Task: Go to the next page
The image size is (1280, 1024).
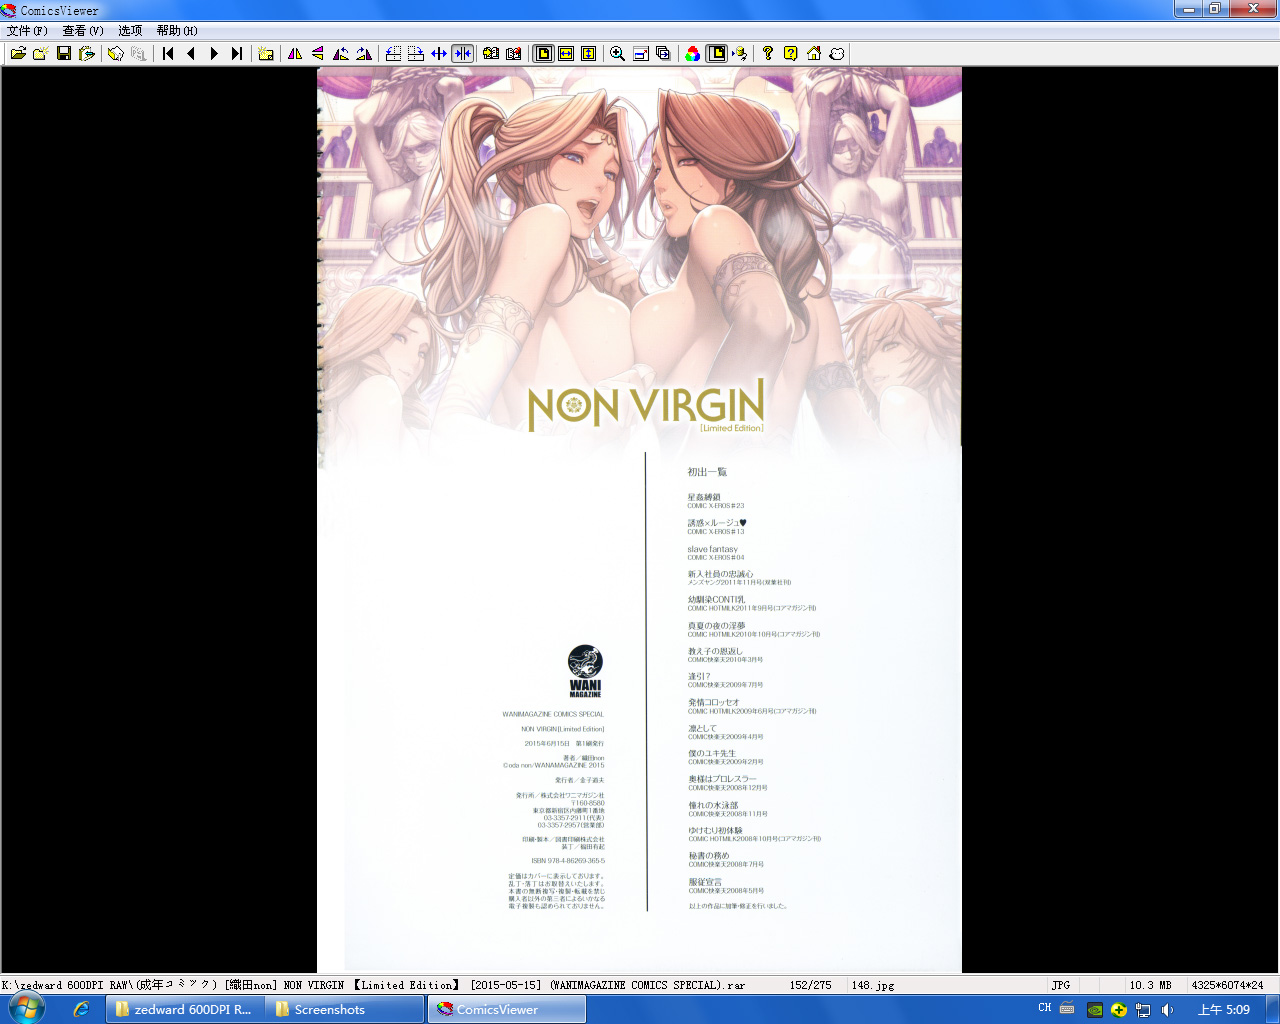Action: (213, 53)
